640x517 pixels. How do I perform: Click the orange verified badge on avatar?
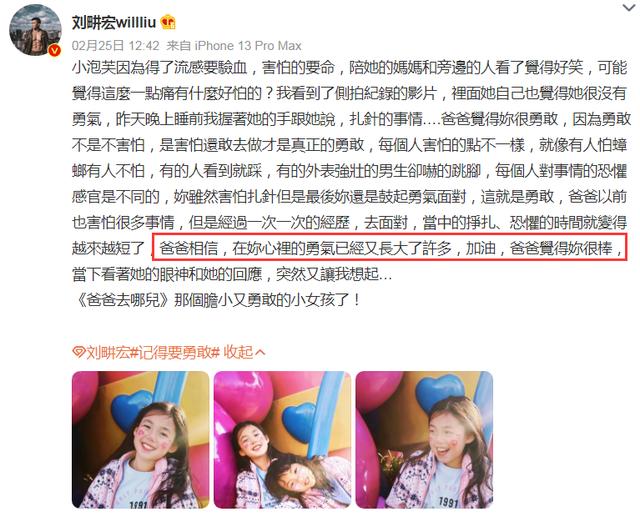point(54,50)
